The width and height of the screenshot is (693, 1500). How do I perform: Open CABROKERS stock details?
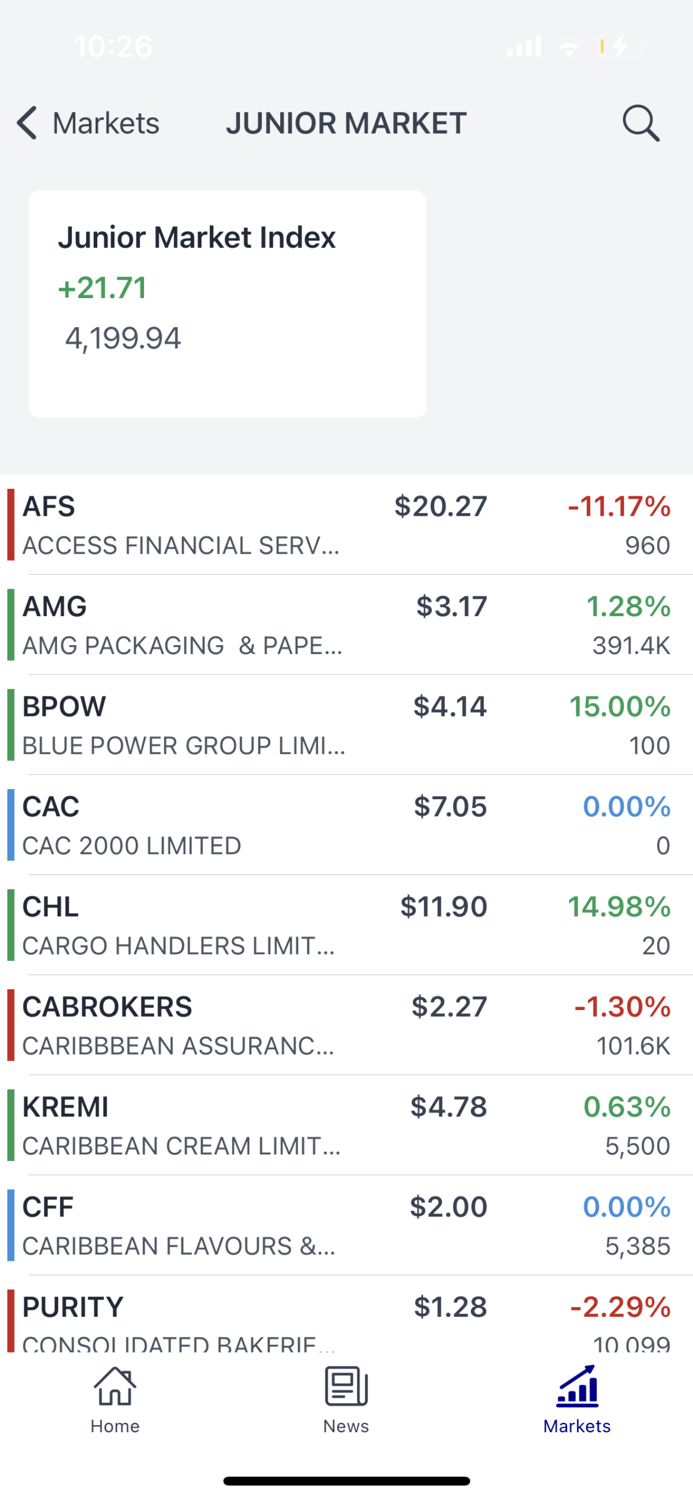(346, 1024)
